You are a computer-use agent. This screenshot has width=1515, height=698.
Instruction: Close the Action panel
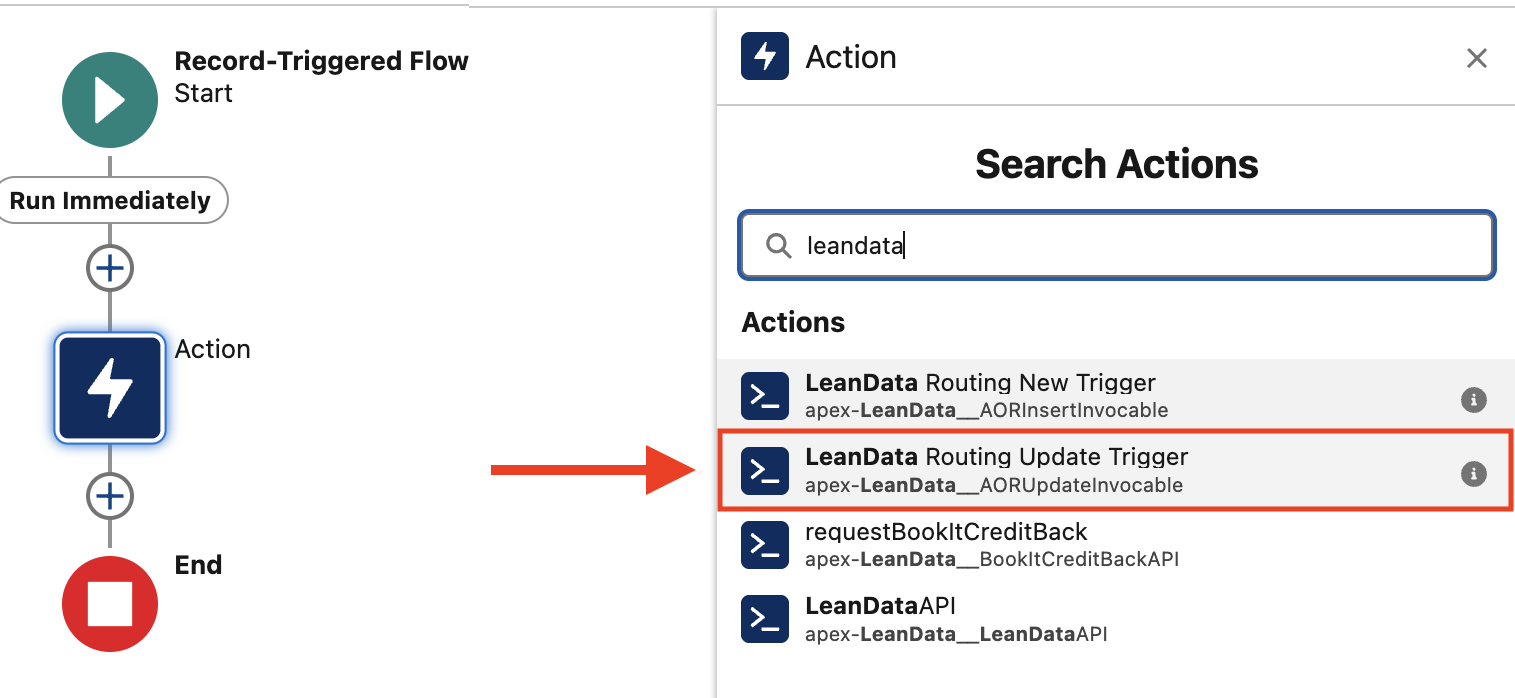[x=1477, y=58]
